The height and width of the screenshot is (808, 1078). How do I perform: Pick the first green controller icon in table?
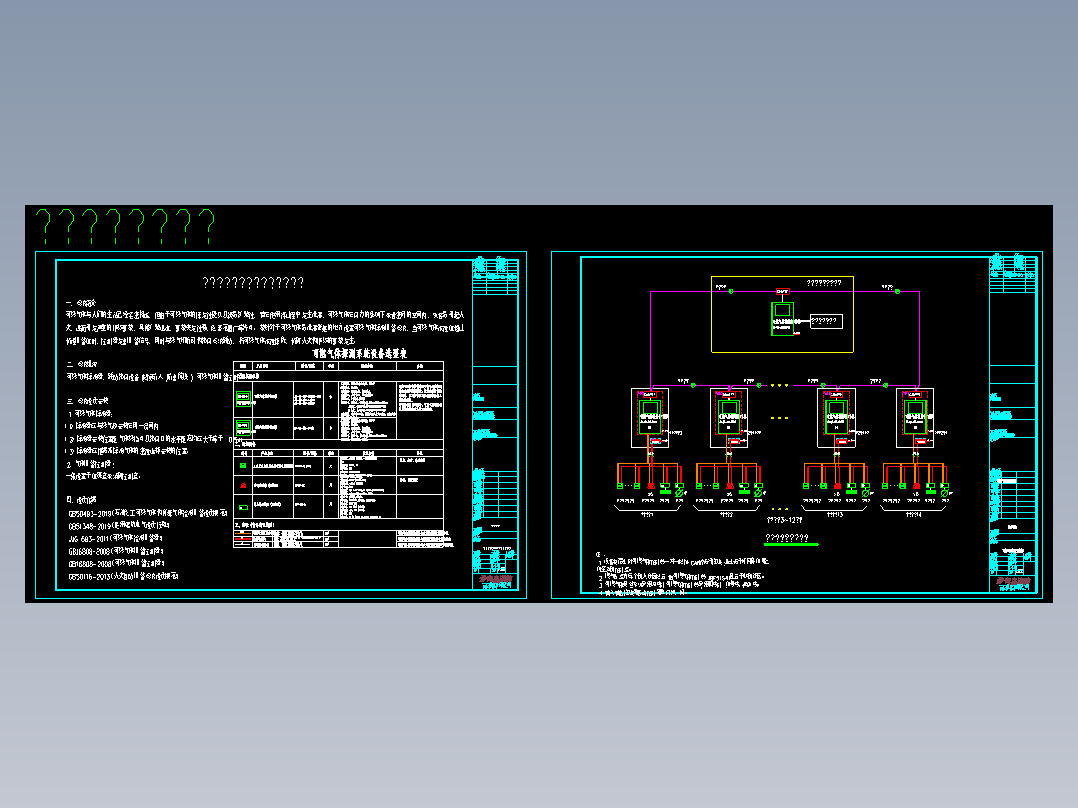(243, 397)
